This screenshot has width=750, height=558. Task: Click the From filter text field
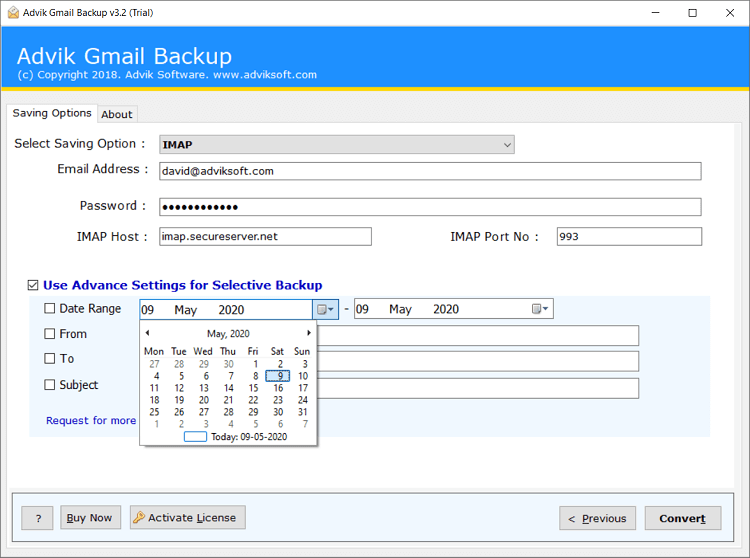coord(478,336)
